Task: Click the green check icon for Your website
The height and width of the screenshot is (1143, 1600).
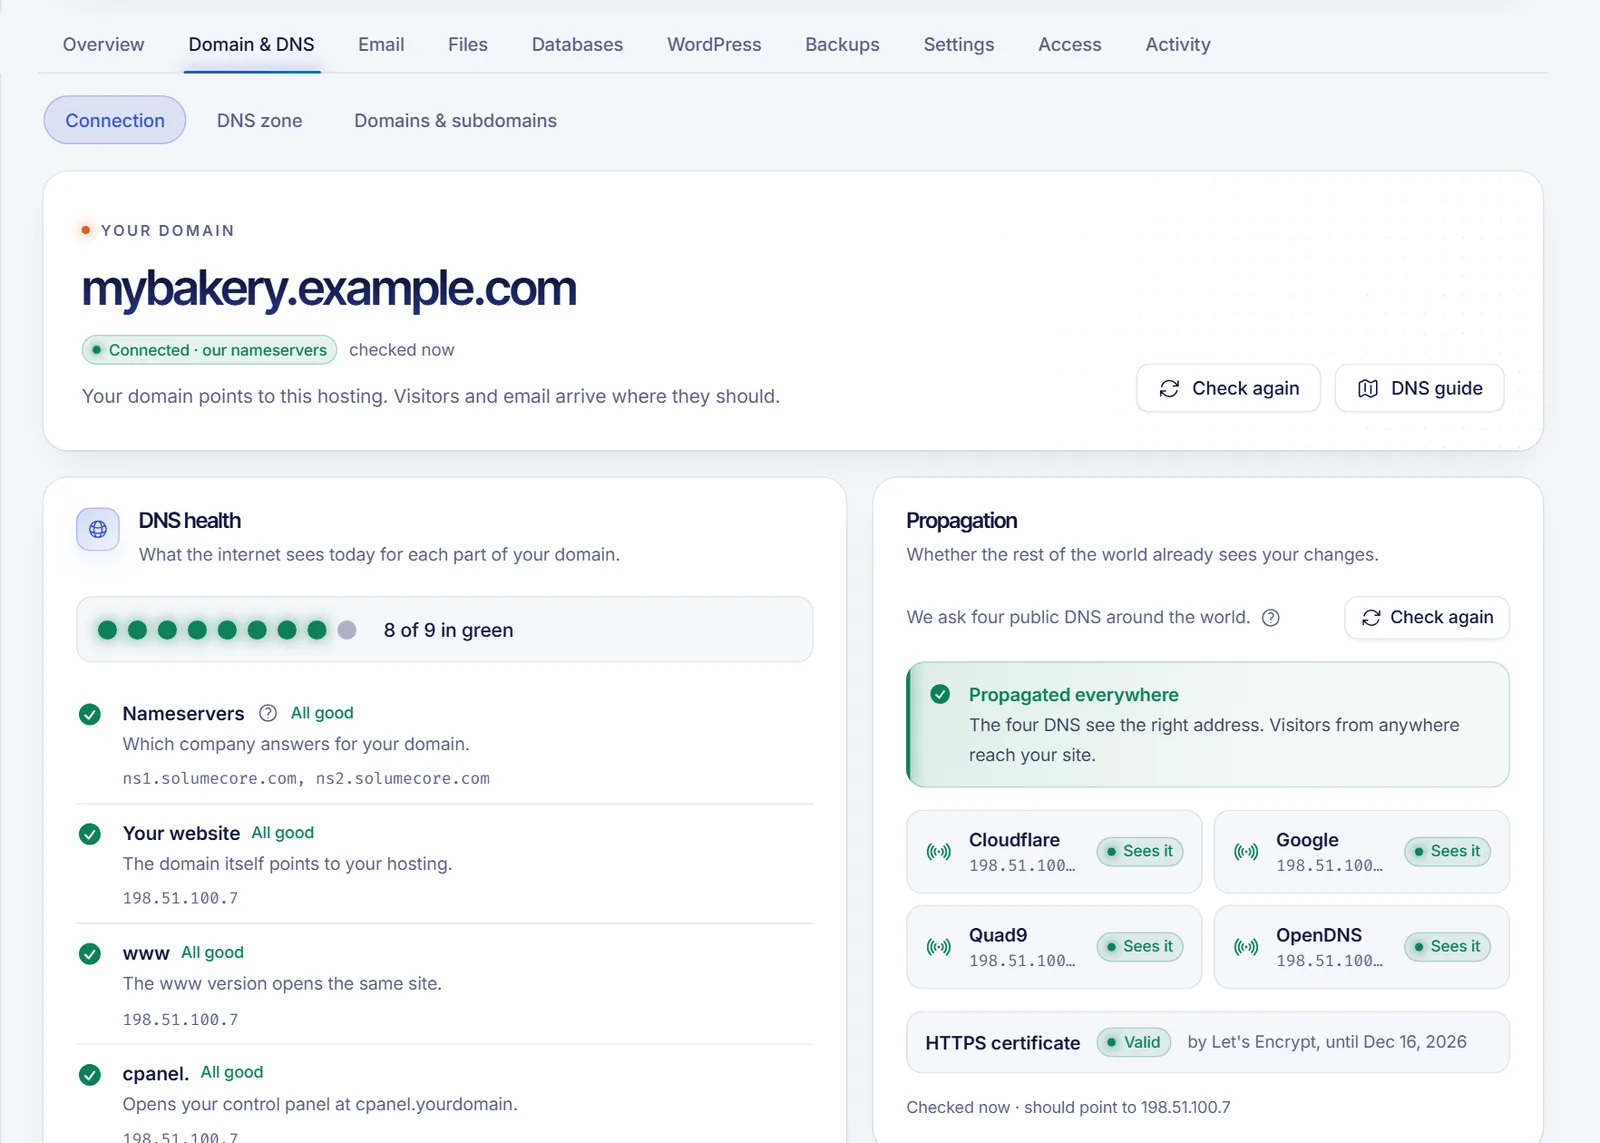Action: pos(90,834)
